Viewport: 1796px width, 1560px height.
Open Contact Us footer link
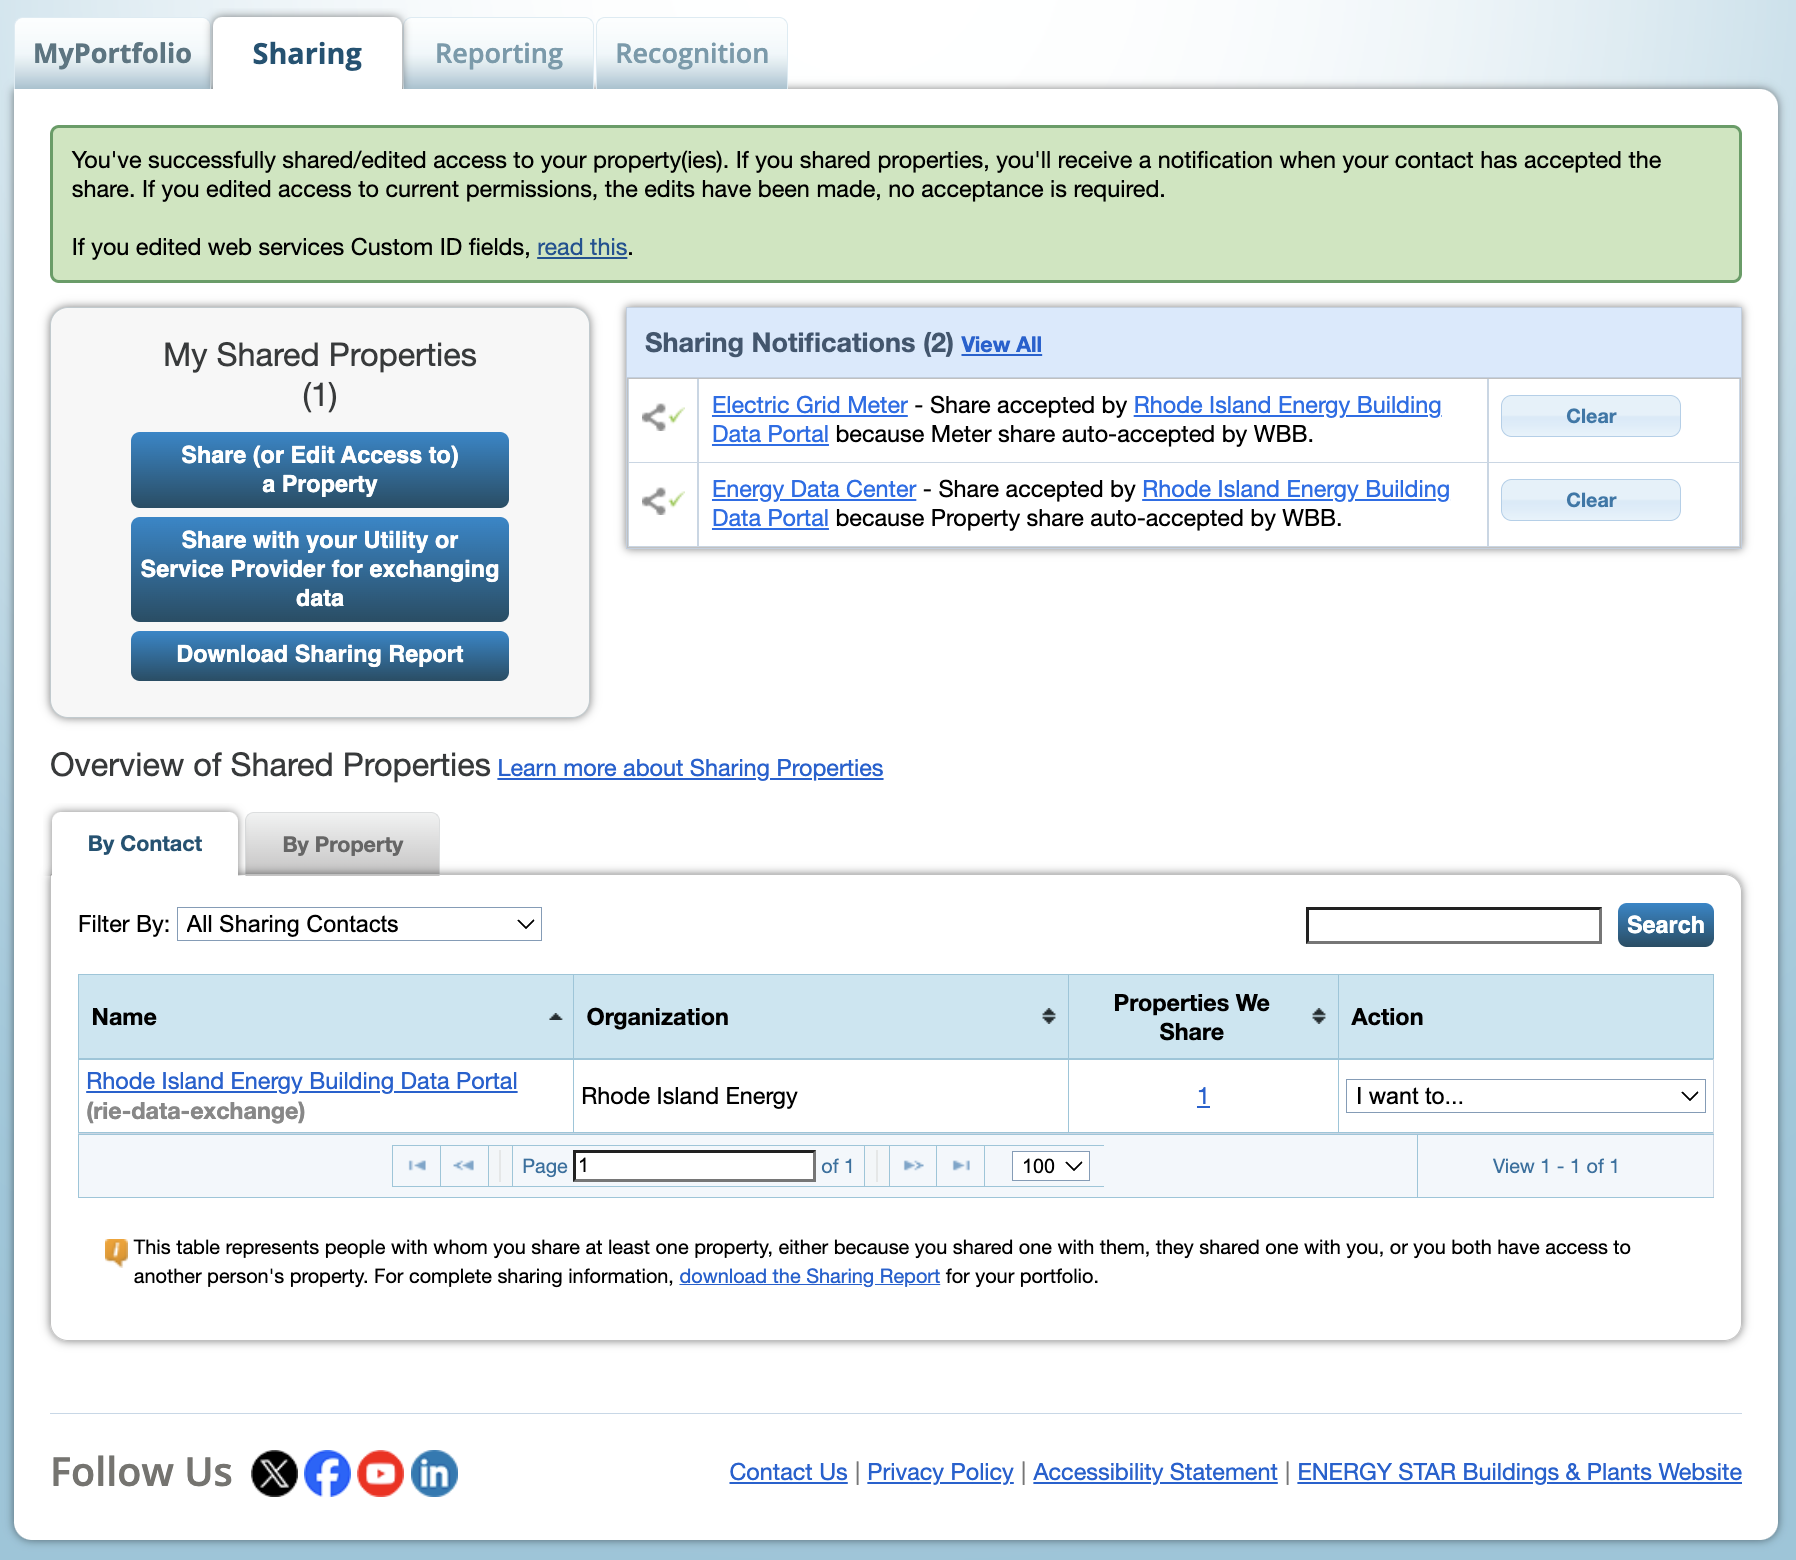click(788, 1472)
